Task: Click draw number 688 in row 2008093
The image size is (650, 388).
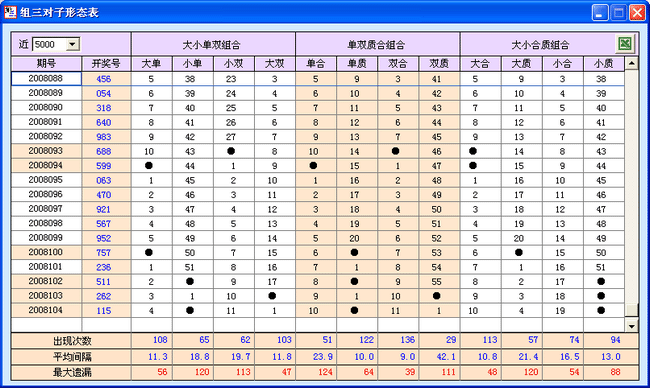Action: 104,151
